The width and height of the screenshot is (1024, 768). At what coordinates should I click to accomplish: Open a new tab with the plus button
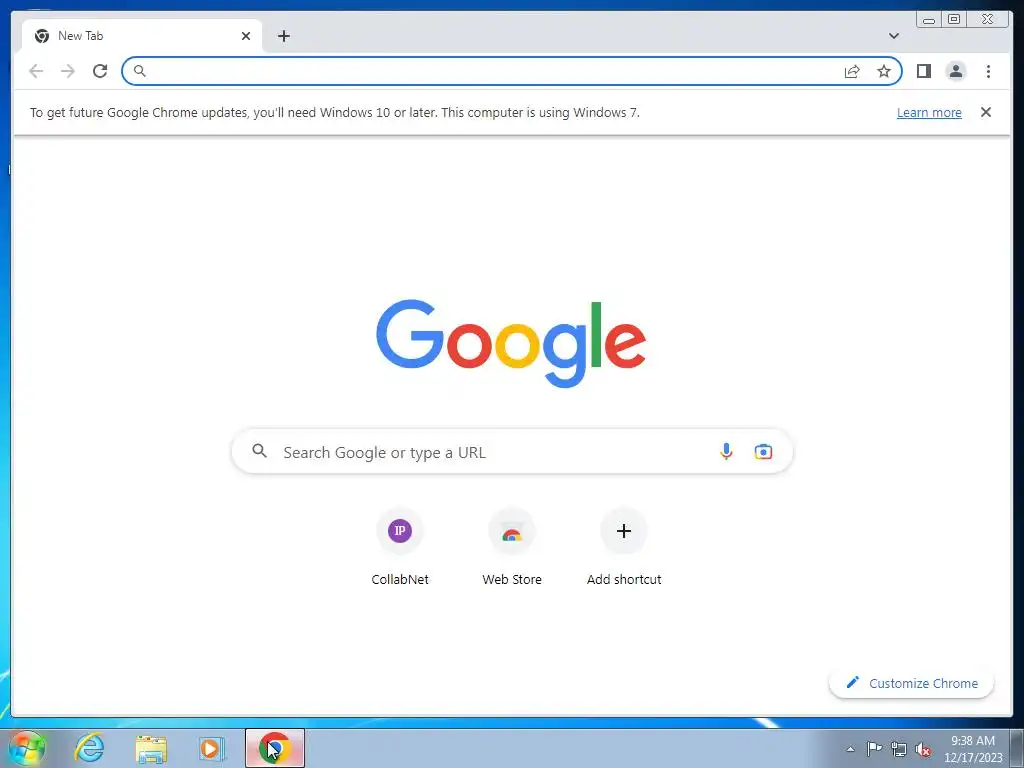pyautogui.click(x=283, y=36)
